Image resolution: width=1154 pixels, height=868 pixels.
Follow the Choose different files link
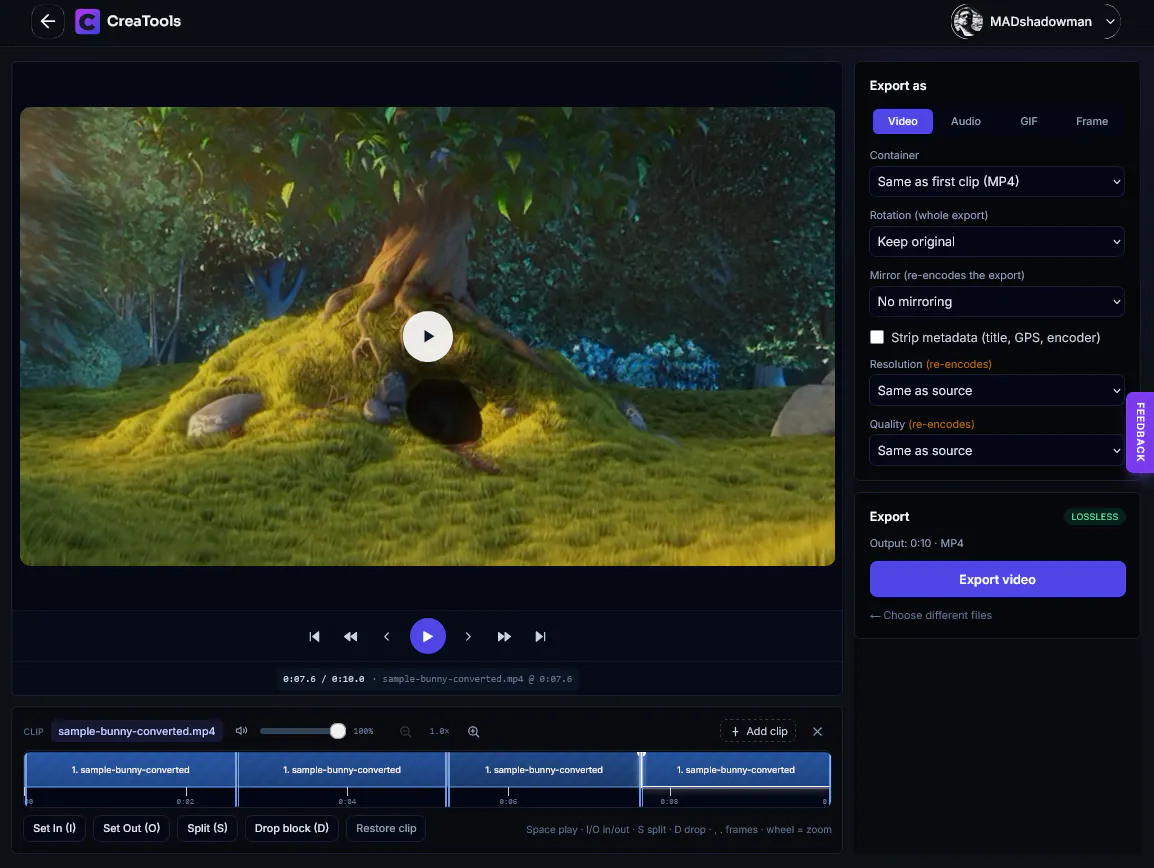tap(931, 615)
